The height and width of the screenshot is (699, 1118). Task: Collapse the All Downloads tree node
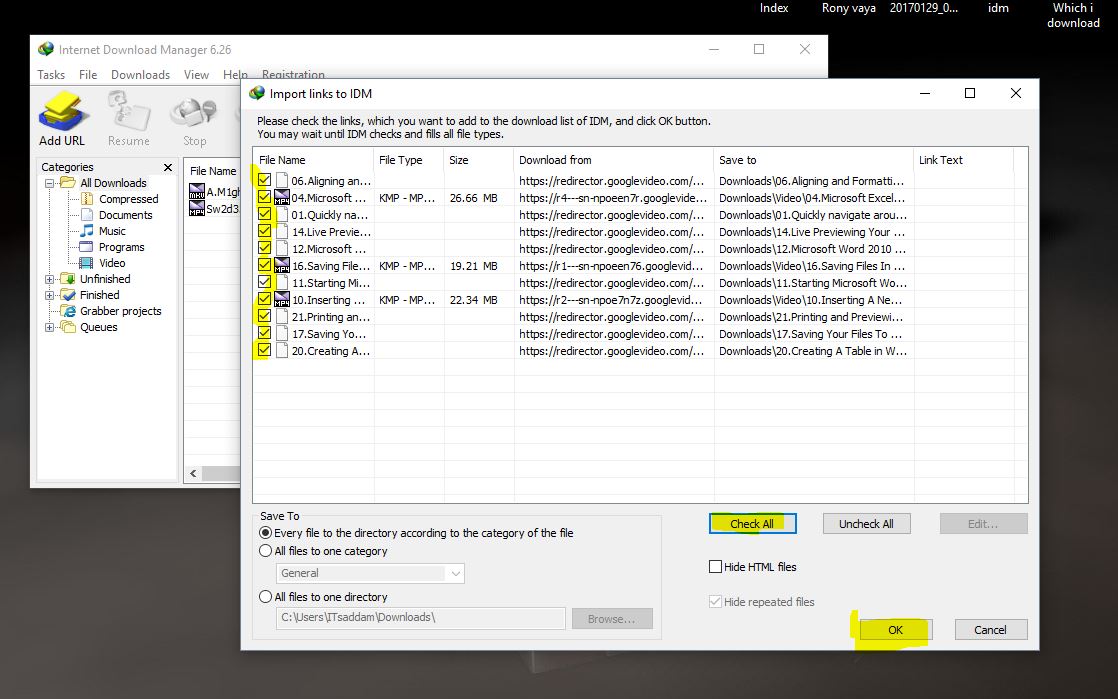(50, 183)
